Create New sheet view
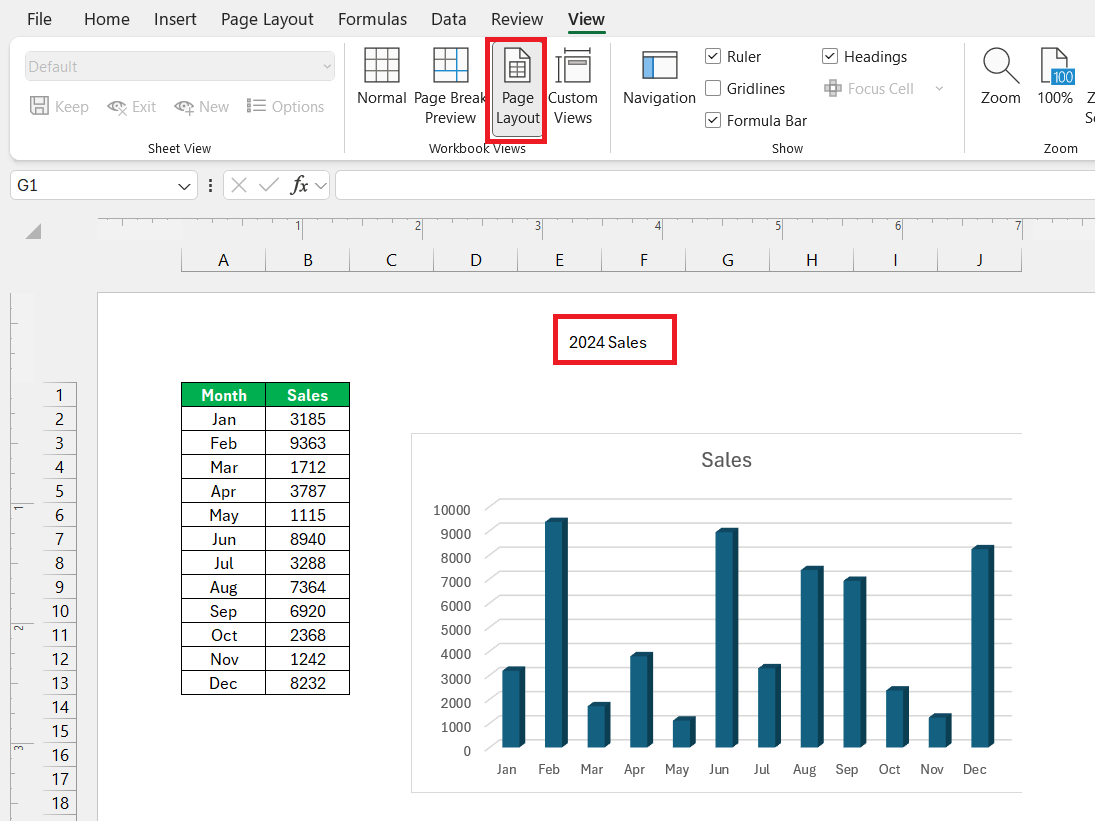Image resolution: width=1095 pixels, height=821 pixels. 184,107
